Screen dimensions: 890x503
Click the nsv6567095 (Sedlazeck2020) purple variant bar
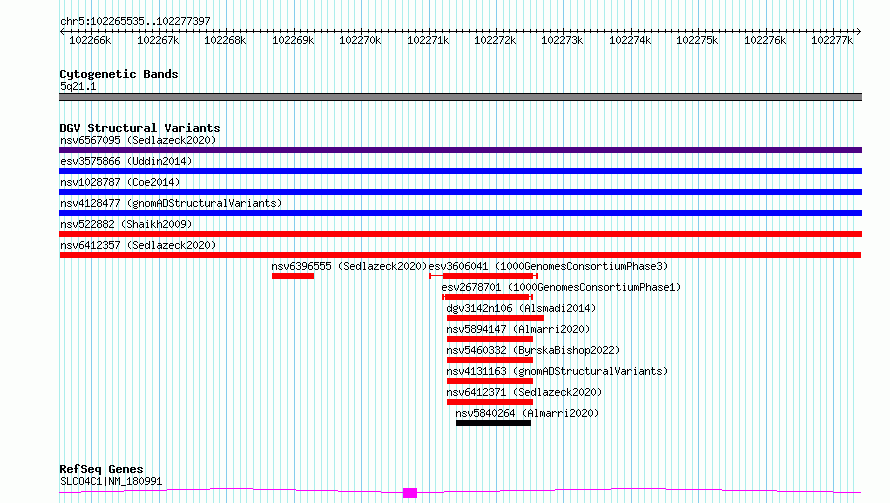pos(460,150)
